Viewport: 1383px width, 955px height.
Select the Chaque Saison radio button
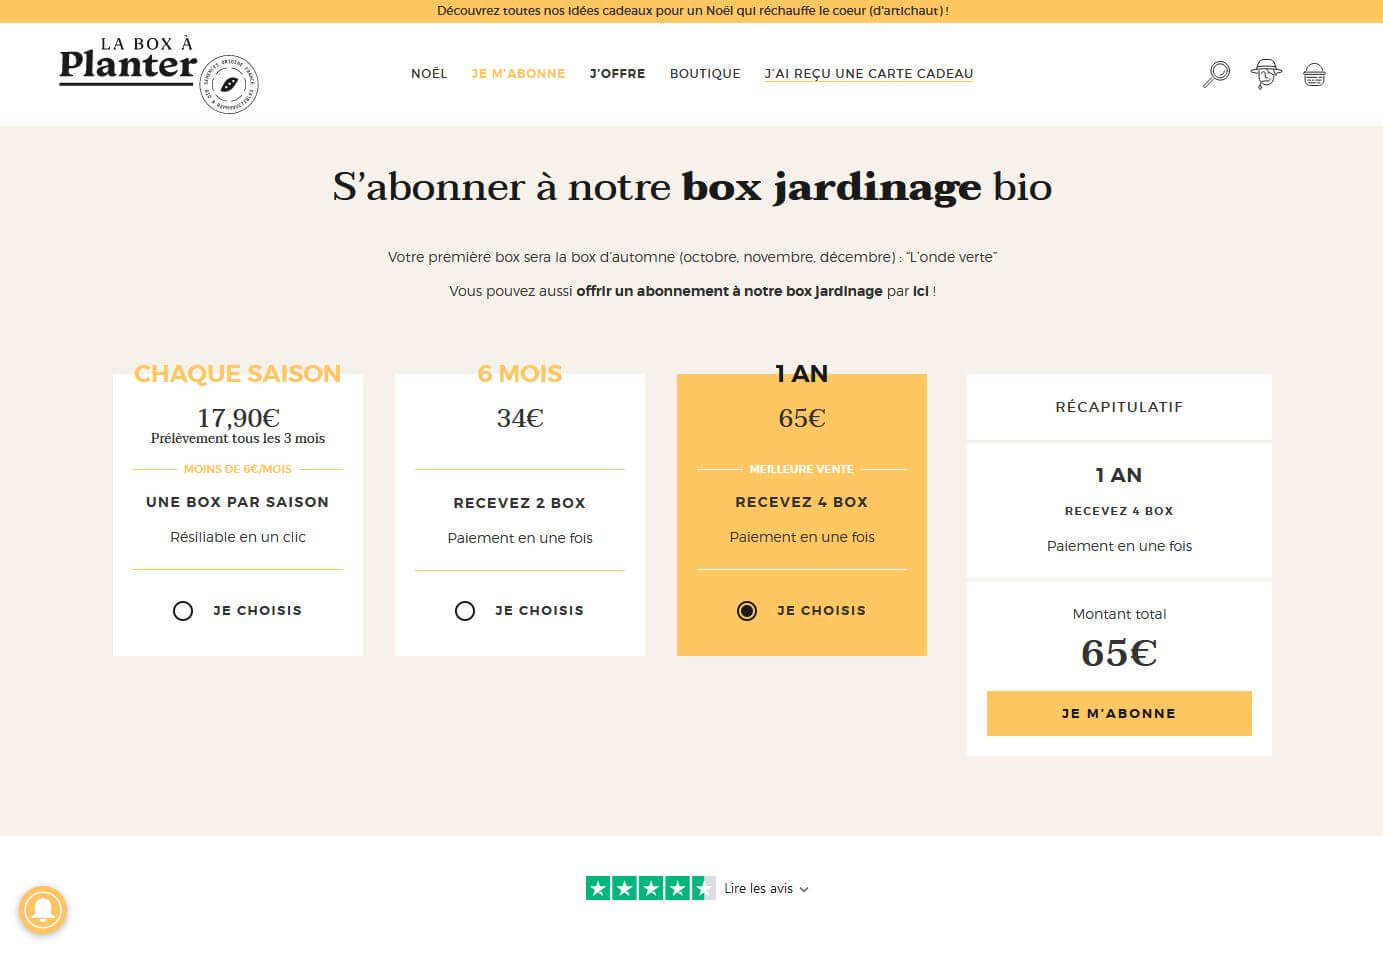coord(183,611)
